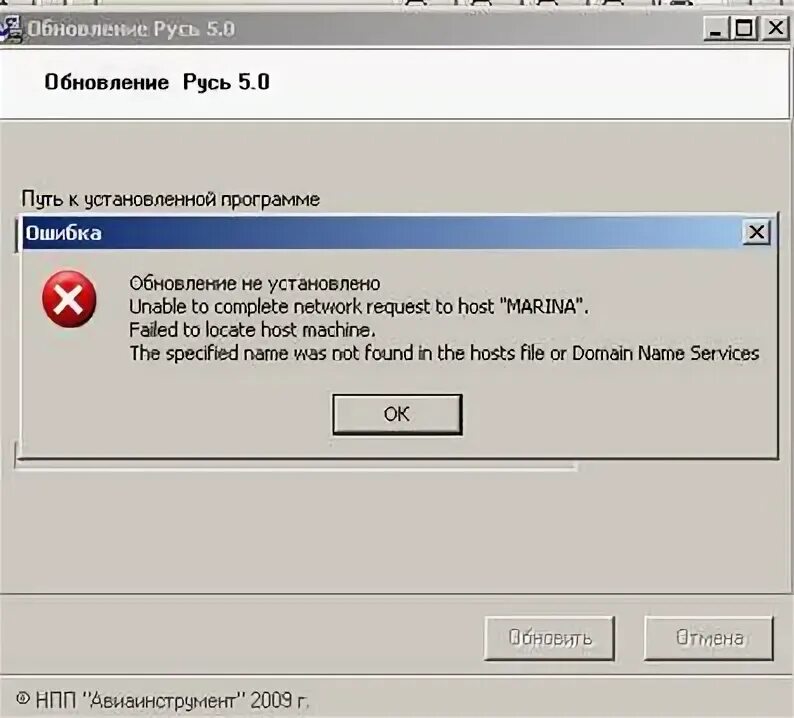Click the main window title bar text
Viewport: 794px width, 718px height.
(131, 29)
